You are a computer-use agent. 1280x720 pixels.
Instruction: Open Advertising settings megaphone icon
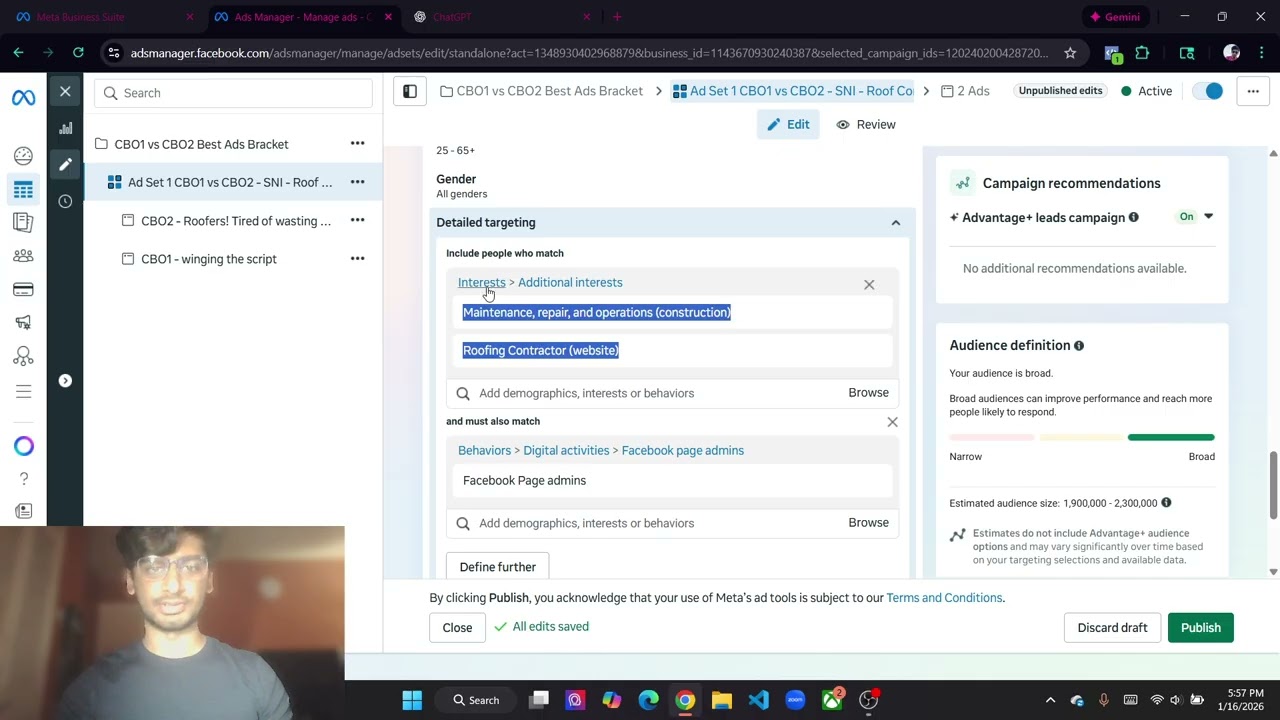23,322
